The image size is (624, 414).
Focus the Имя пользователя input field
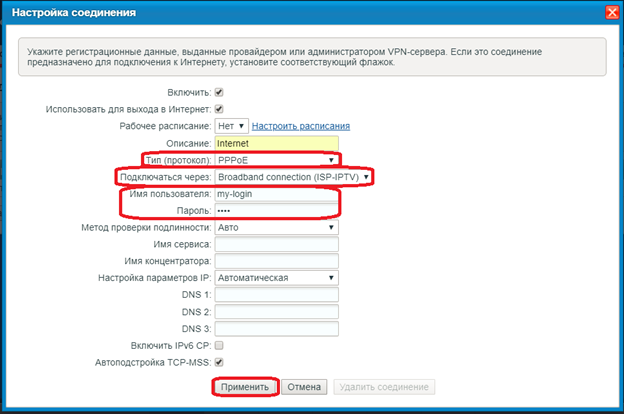[x=277, y=194]
